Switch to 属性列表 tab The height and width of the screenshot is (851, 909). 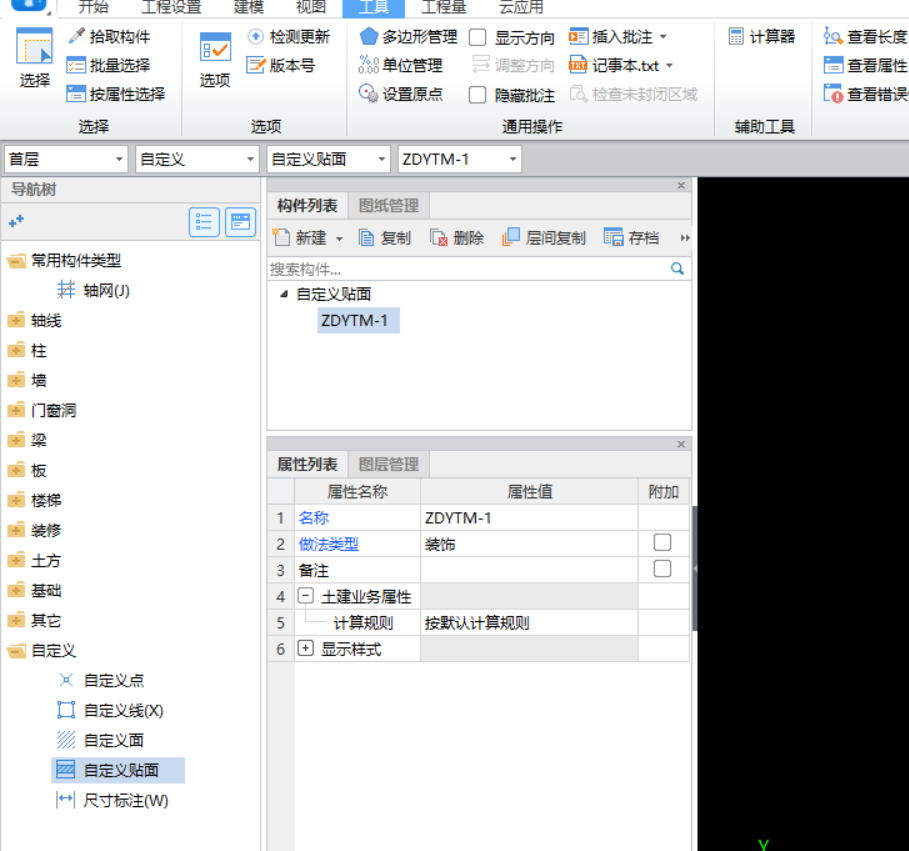[x=307, y=464]
